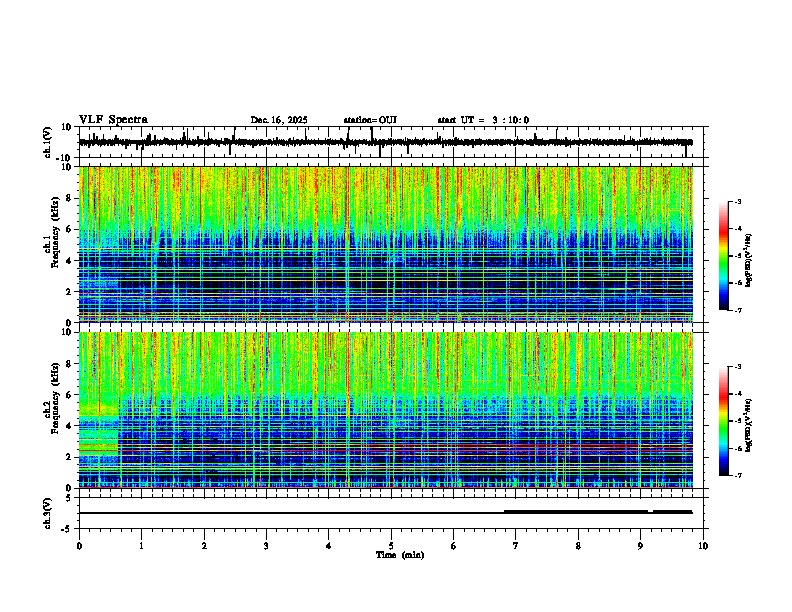The image size is (792, 612).
Task: Click time axis tick label "7"
Action: tap(516, 546)
